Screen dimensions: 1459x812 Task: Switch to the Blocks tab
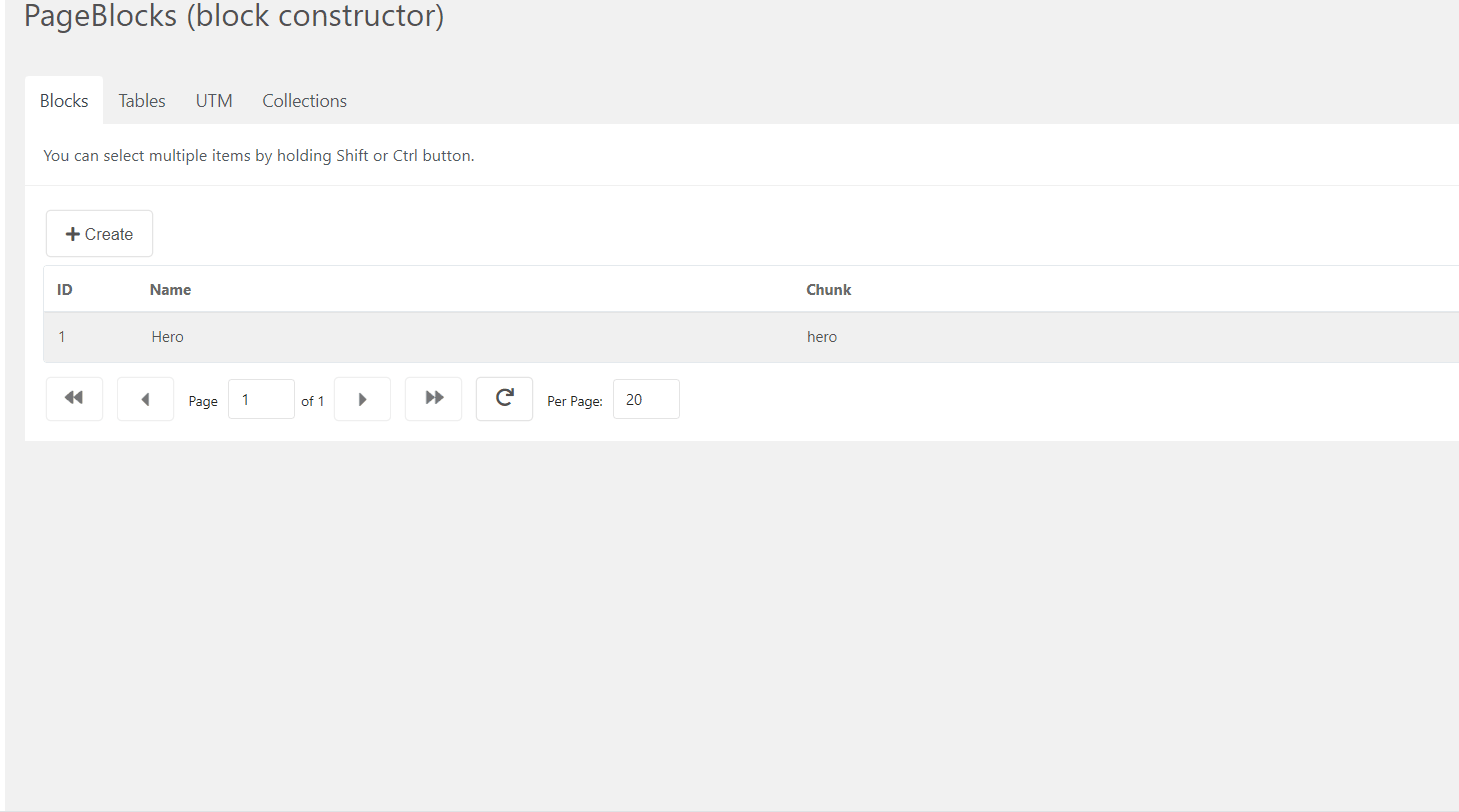tap(64, 101)
